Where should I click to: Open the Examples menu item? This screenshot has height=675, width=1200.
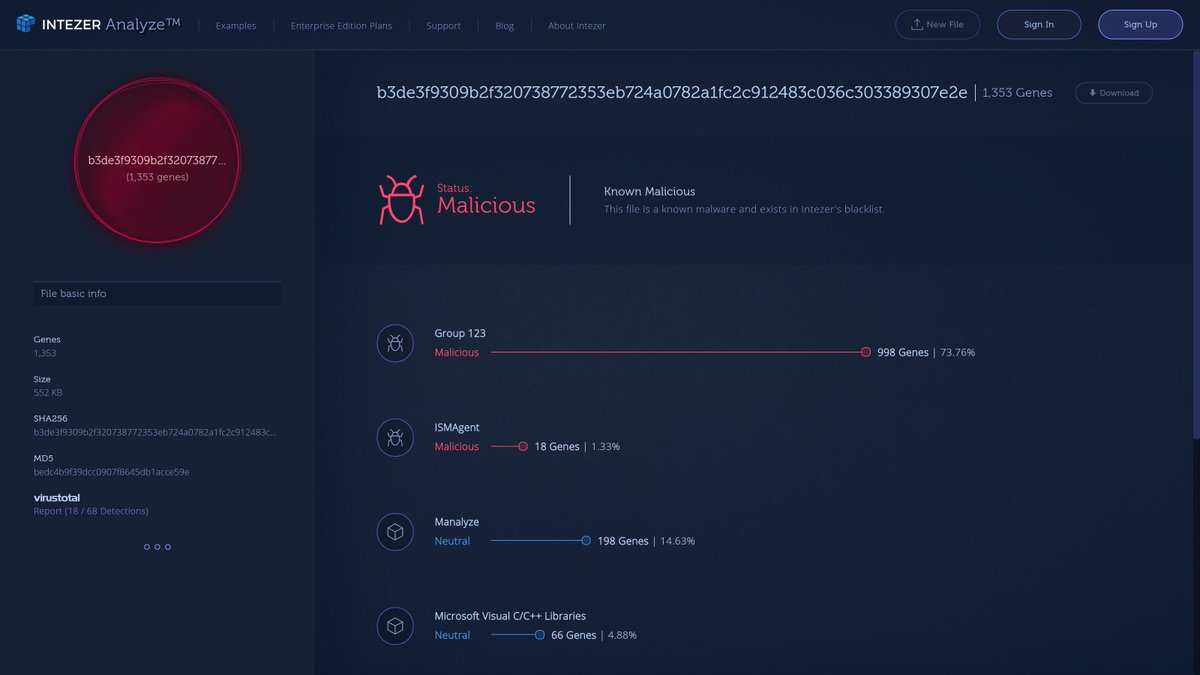click(236, 25)
